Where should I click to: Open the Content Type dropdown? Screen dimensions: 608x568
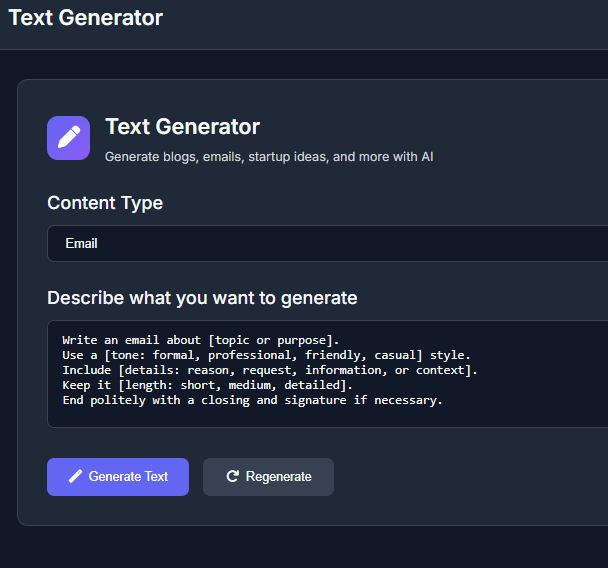pyautogui.click(x=327, y=243)
